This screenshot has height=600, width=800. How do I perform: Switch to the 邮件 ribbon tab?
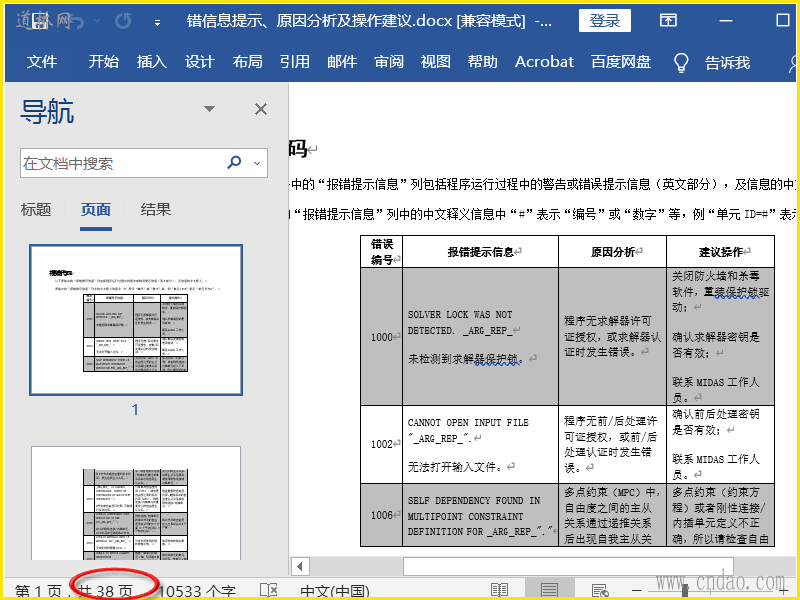(342, 62)
